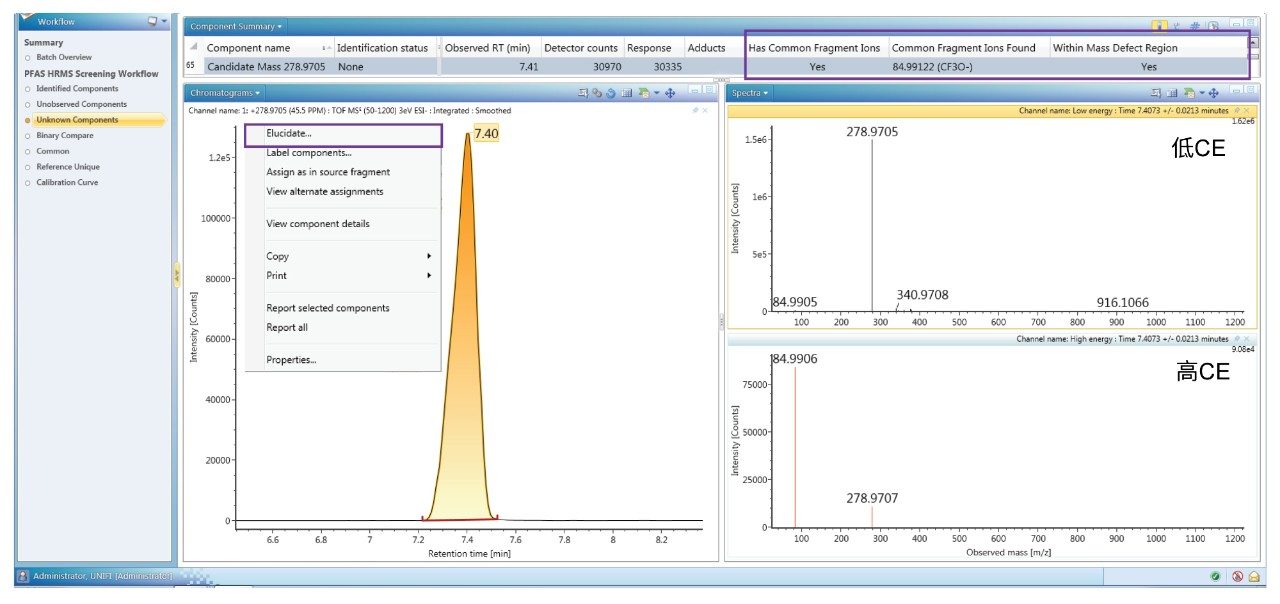
Task: Collapse the left Workflow side panel handle
Action: (177, 274)
